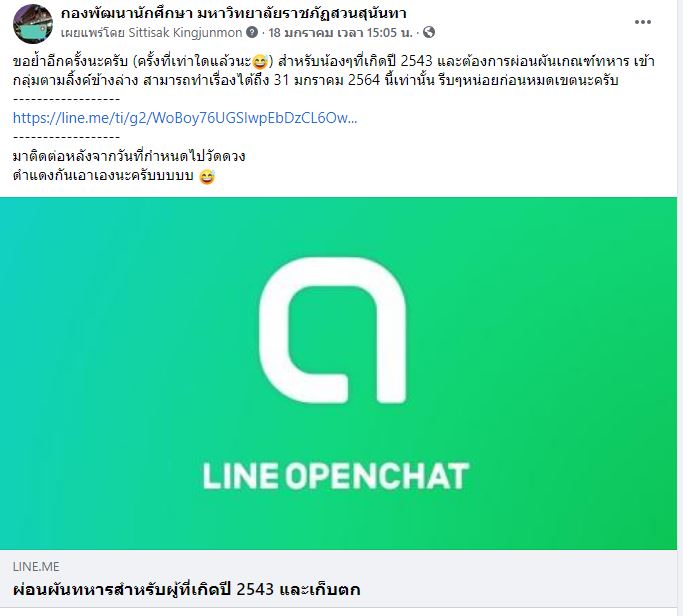Open the line.me/ti/g2 group invite link
Screen dimensions: 683x616
point(185,118)
